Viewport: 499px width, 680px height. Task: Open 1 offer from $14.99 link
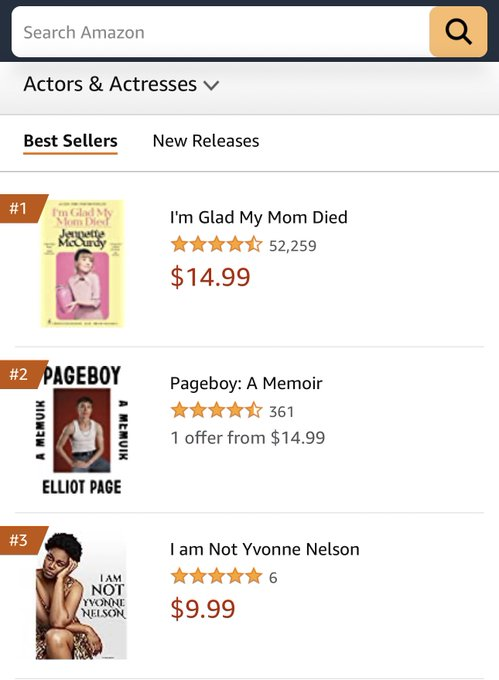(x=248, y=438)
